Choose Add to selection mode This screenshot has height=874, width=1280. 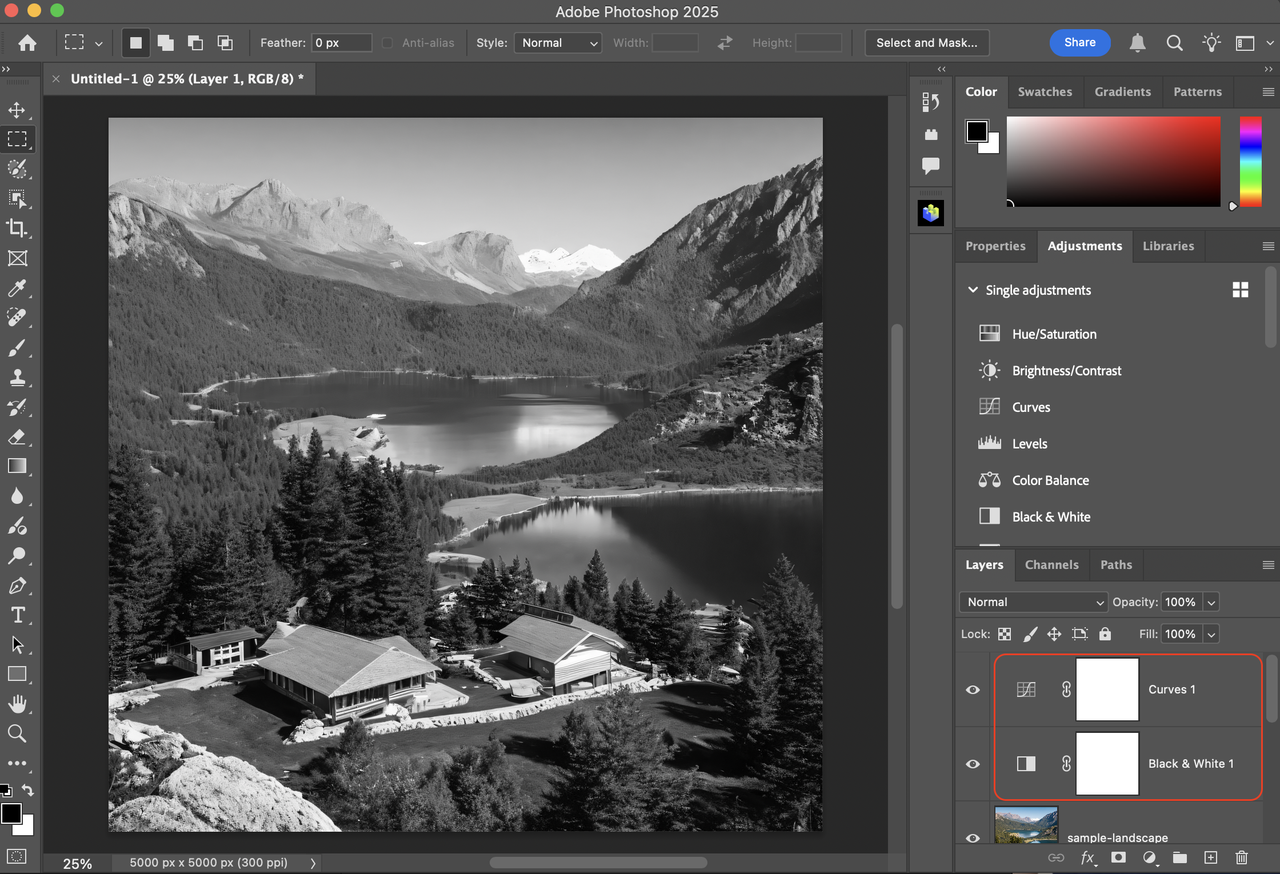tap(165, 43)
